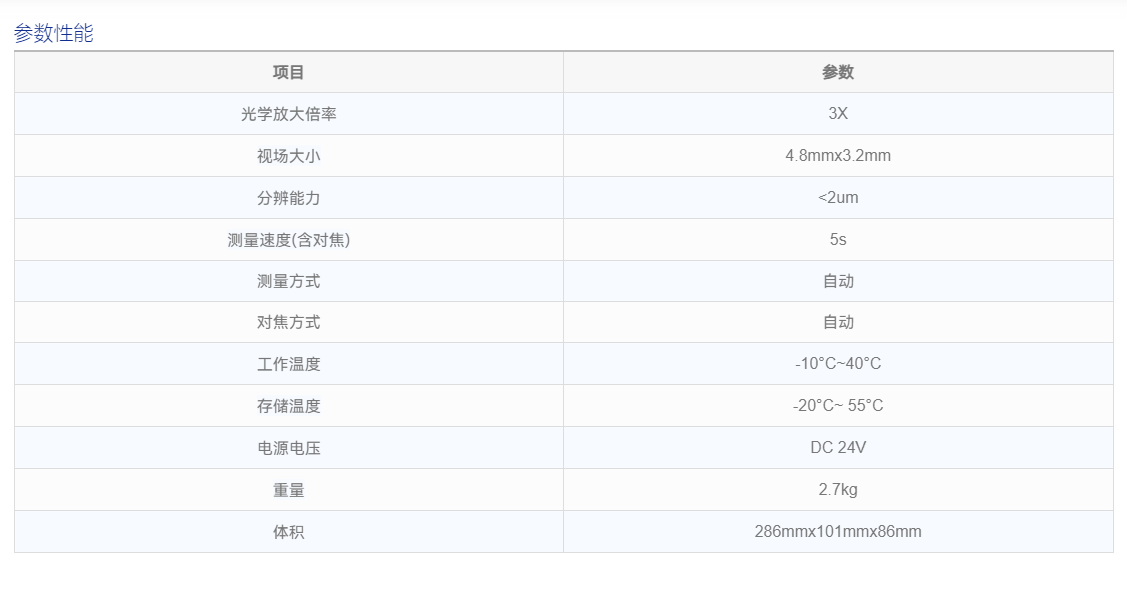
Task: Click the -10°C~40°C value
Action: click(838, 364)
